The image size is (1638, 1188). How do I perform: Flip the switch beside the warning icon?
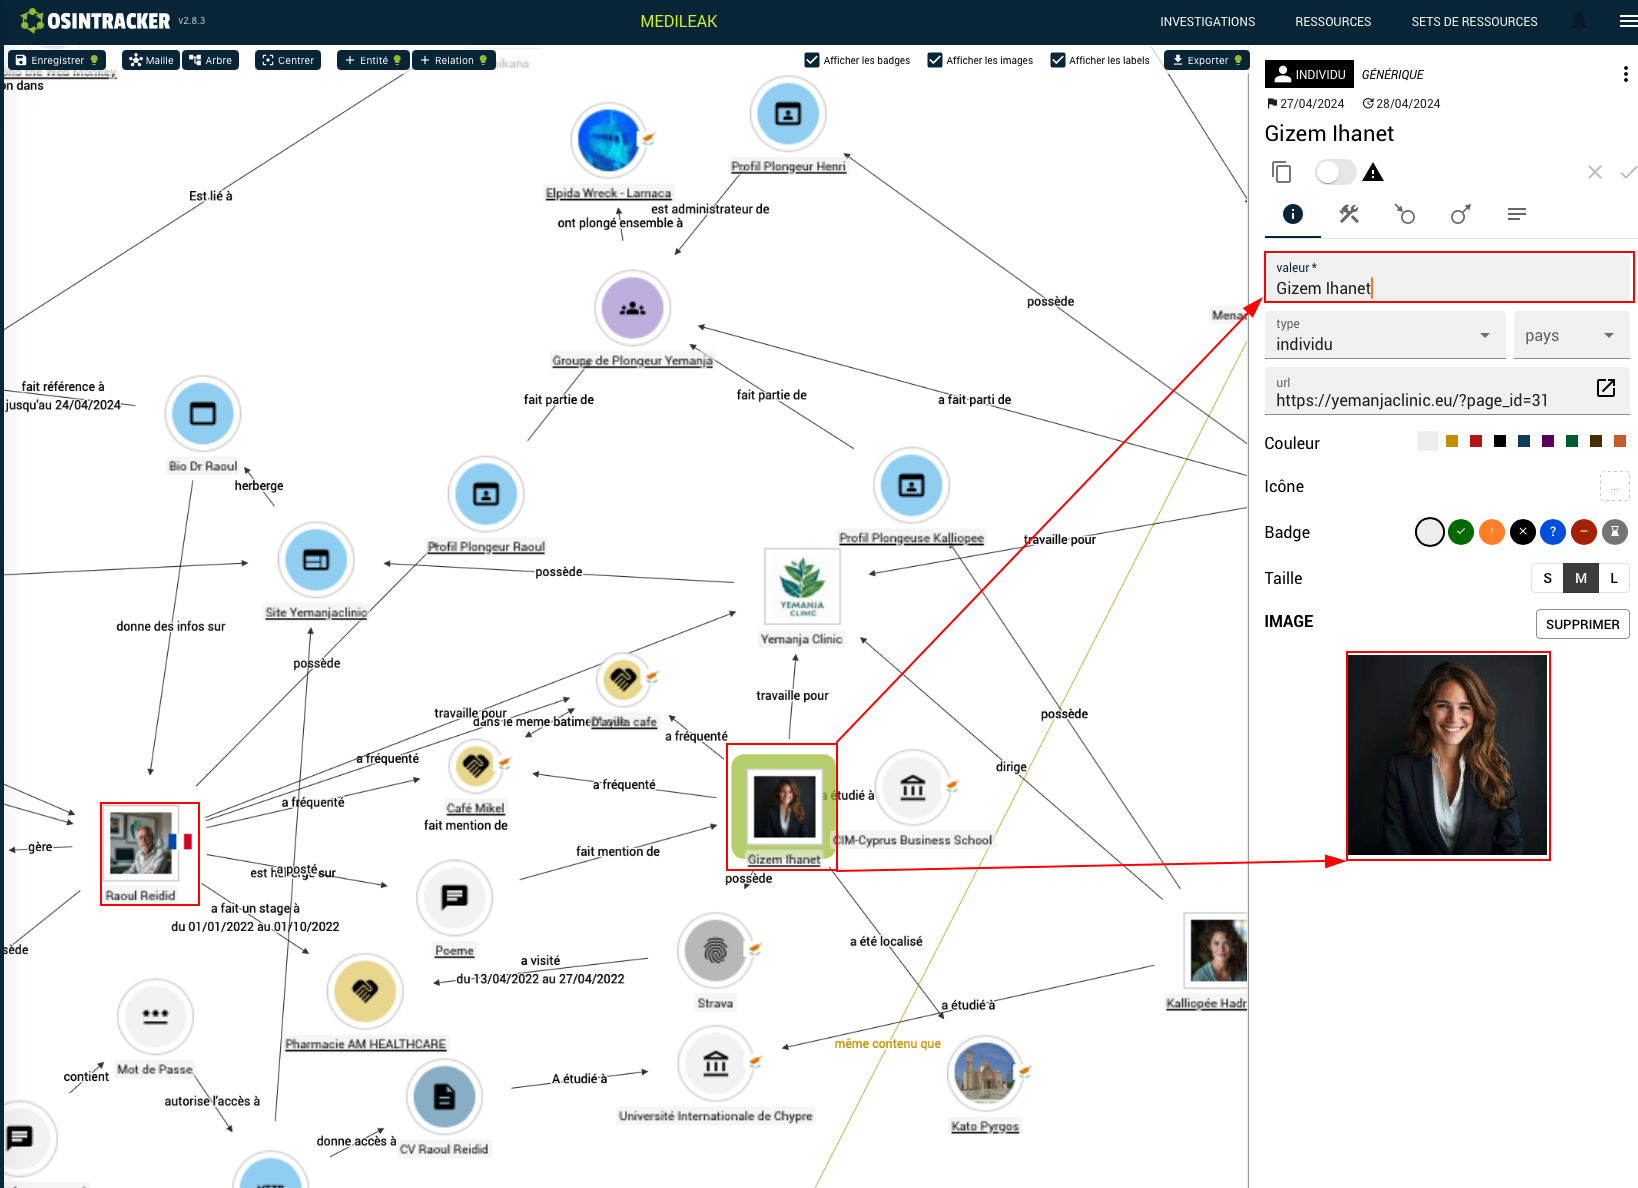tap(1335, 172)
